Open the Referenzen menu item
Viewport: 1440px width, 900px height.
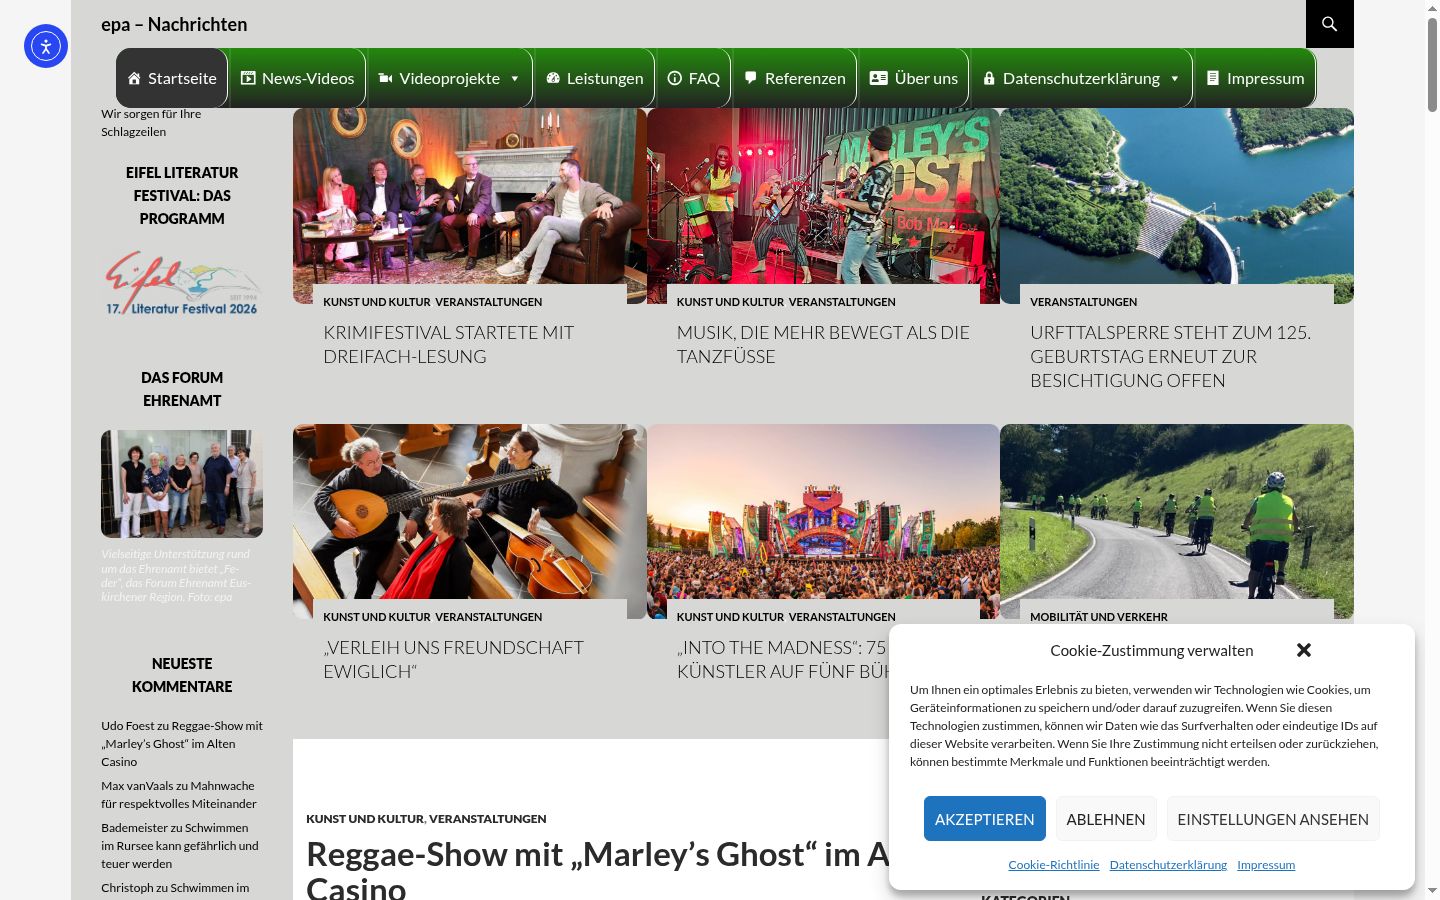click(x=795, y=78)
